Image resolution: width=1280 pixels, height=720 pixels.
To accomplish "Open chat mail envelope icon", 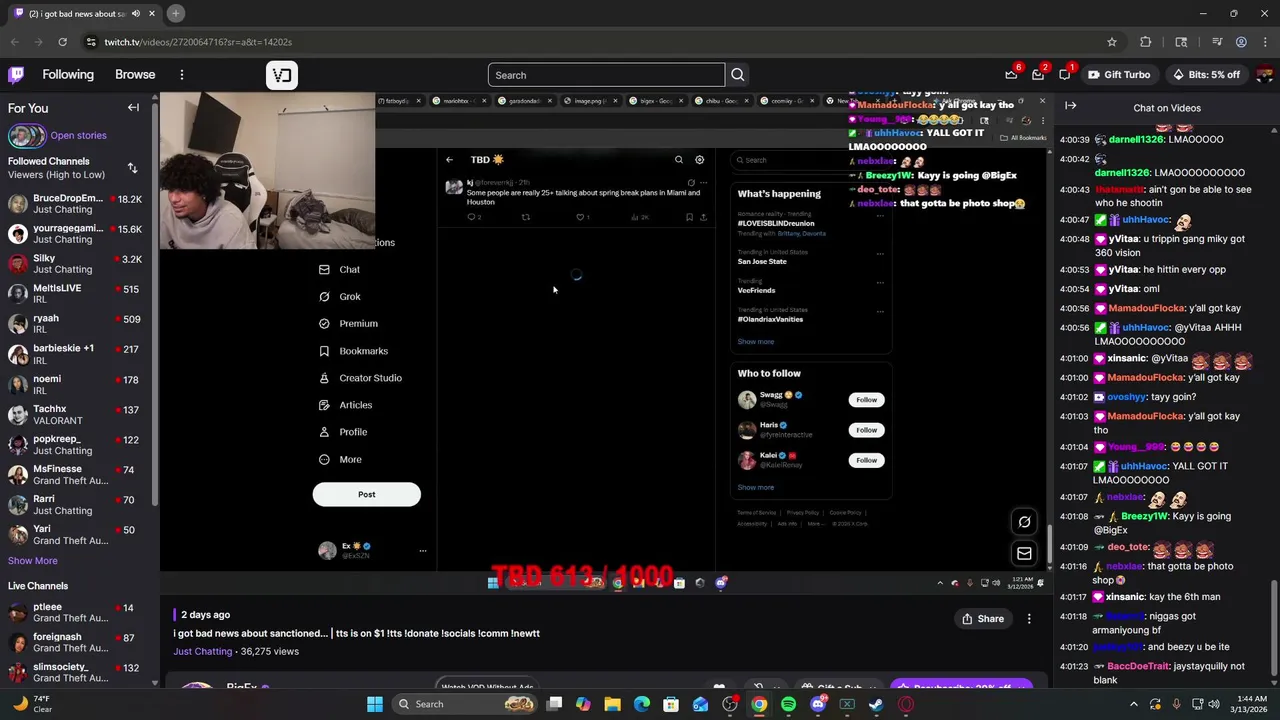I will [x=1024, y=554].
